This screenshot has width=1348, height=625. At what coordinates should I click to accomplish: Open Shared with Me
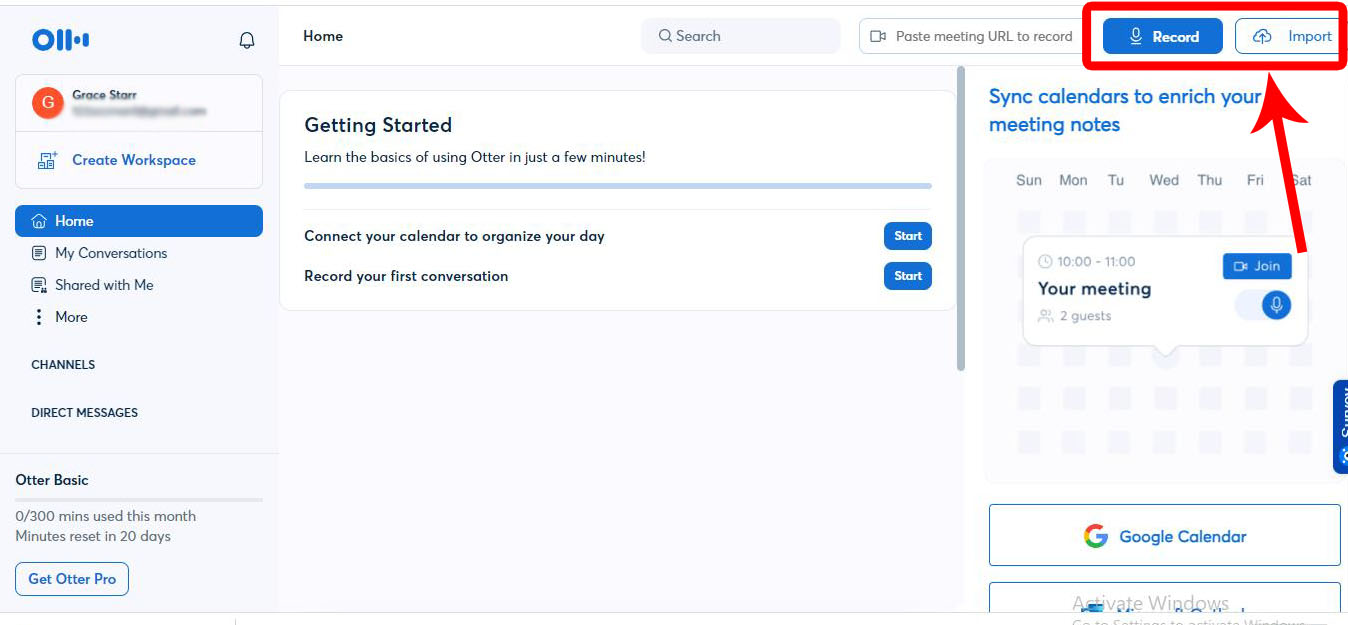[x=103, y=285]
